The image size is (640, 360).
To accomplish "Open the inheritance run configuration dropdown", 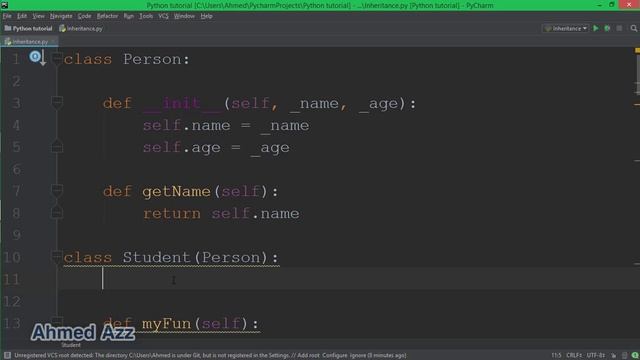I will [x=566, y=28].
